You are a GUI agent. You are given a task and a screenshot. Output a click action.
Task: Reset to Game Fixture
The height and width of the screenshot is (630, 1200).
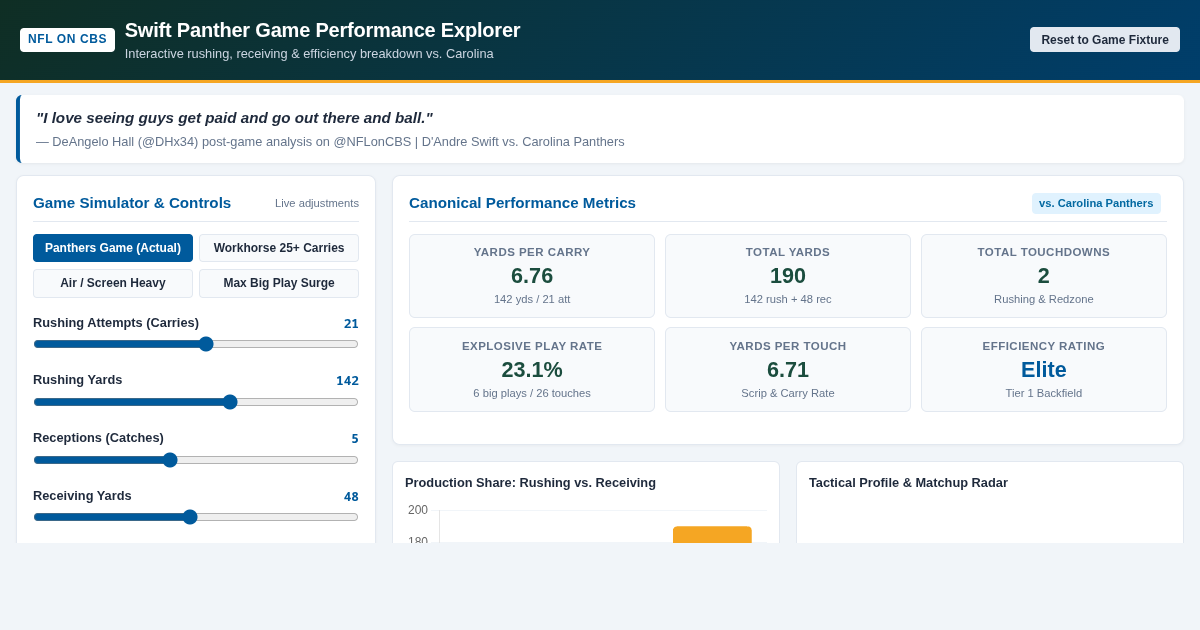(x=1105, y=40)
